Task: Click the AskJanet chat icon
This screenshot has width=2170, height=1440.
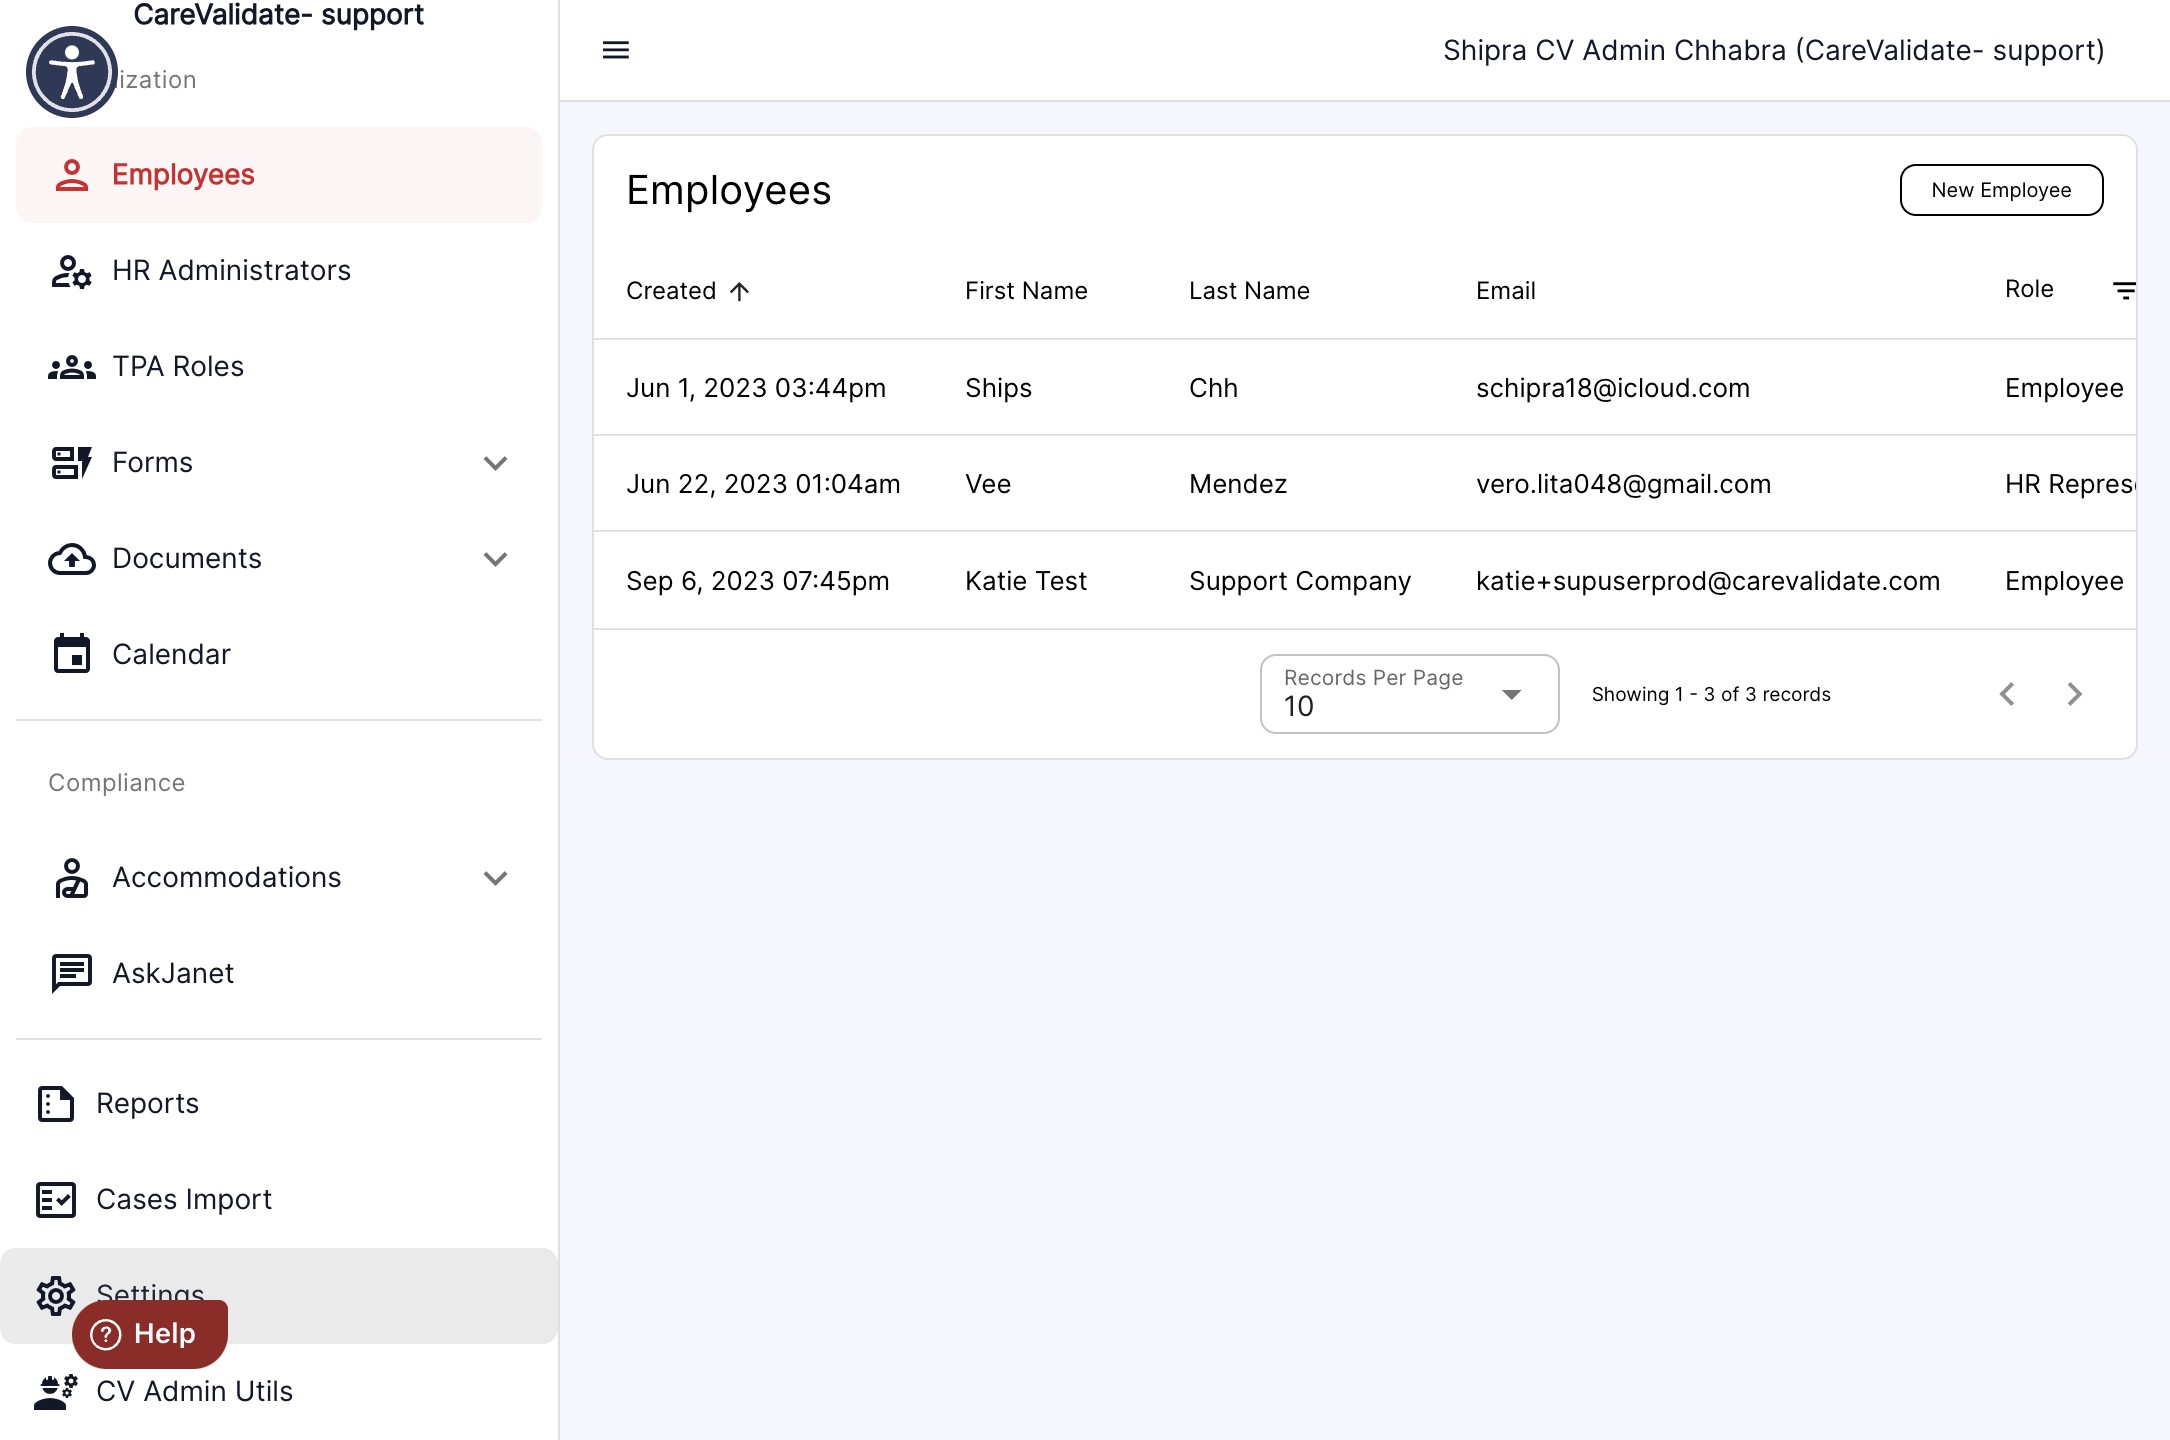Action: (71, 973)
